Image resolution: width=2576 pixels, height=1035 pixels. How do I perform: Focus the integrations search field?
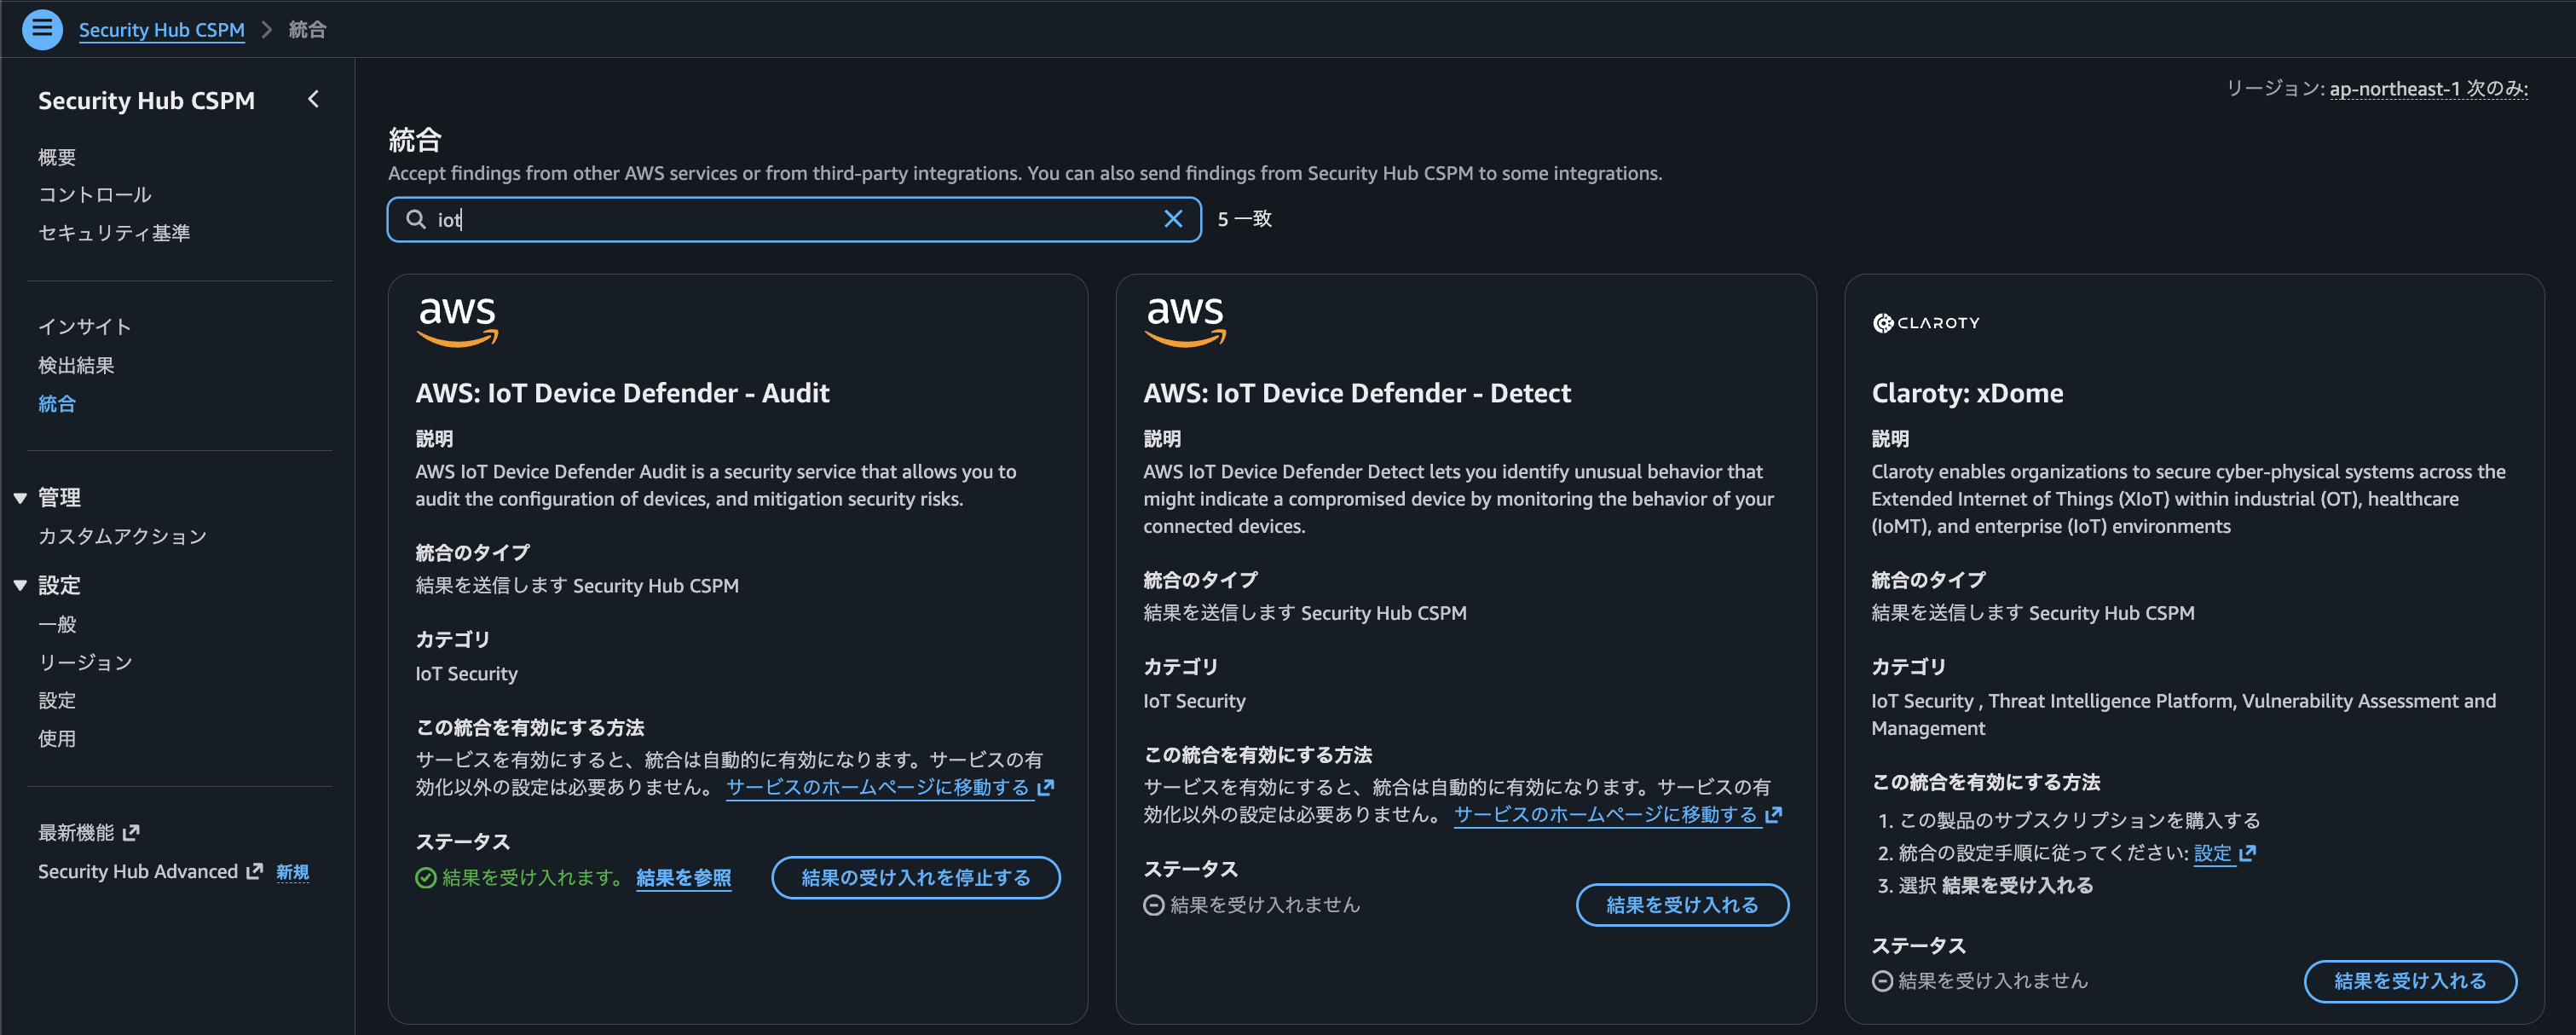point(794,219)
